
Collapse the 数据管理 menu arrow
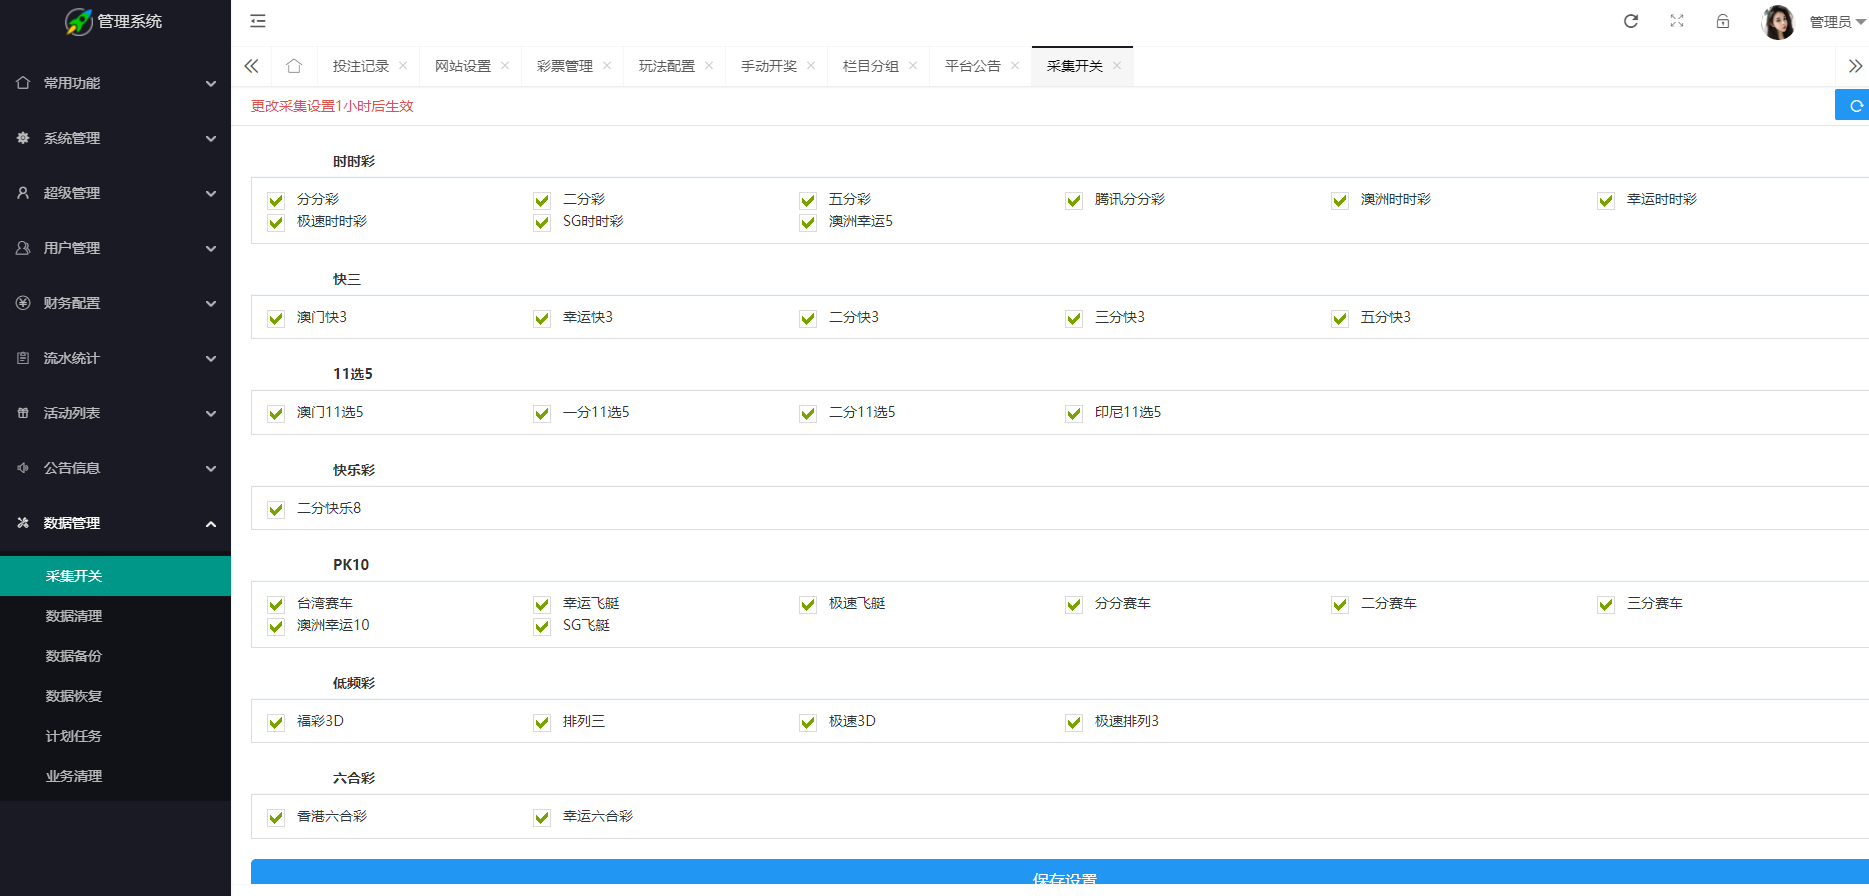[x=211, y=524]
